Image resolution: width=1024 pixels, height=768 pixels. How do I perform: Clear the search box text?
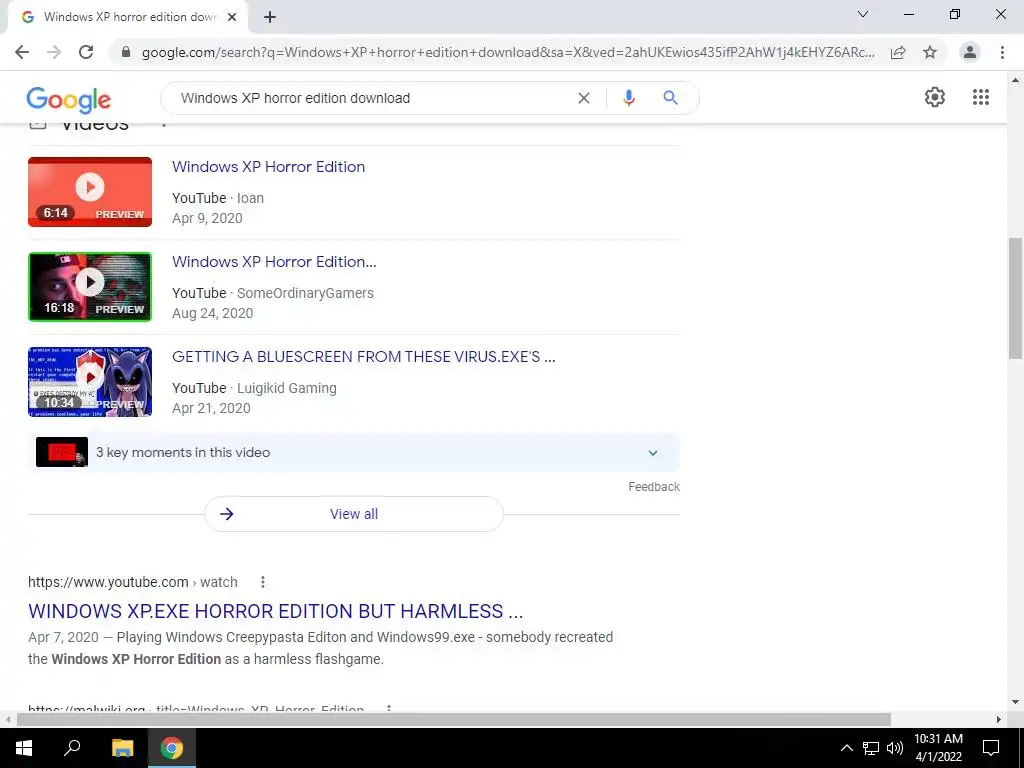click(584, 98)
